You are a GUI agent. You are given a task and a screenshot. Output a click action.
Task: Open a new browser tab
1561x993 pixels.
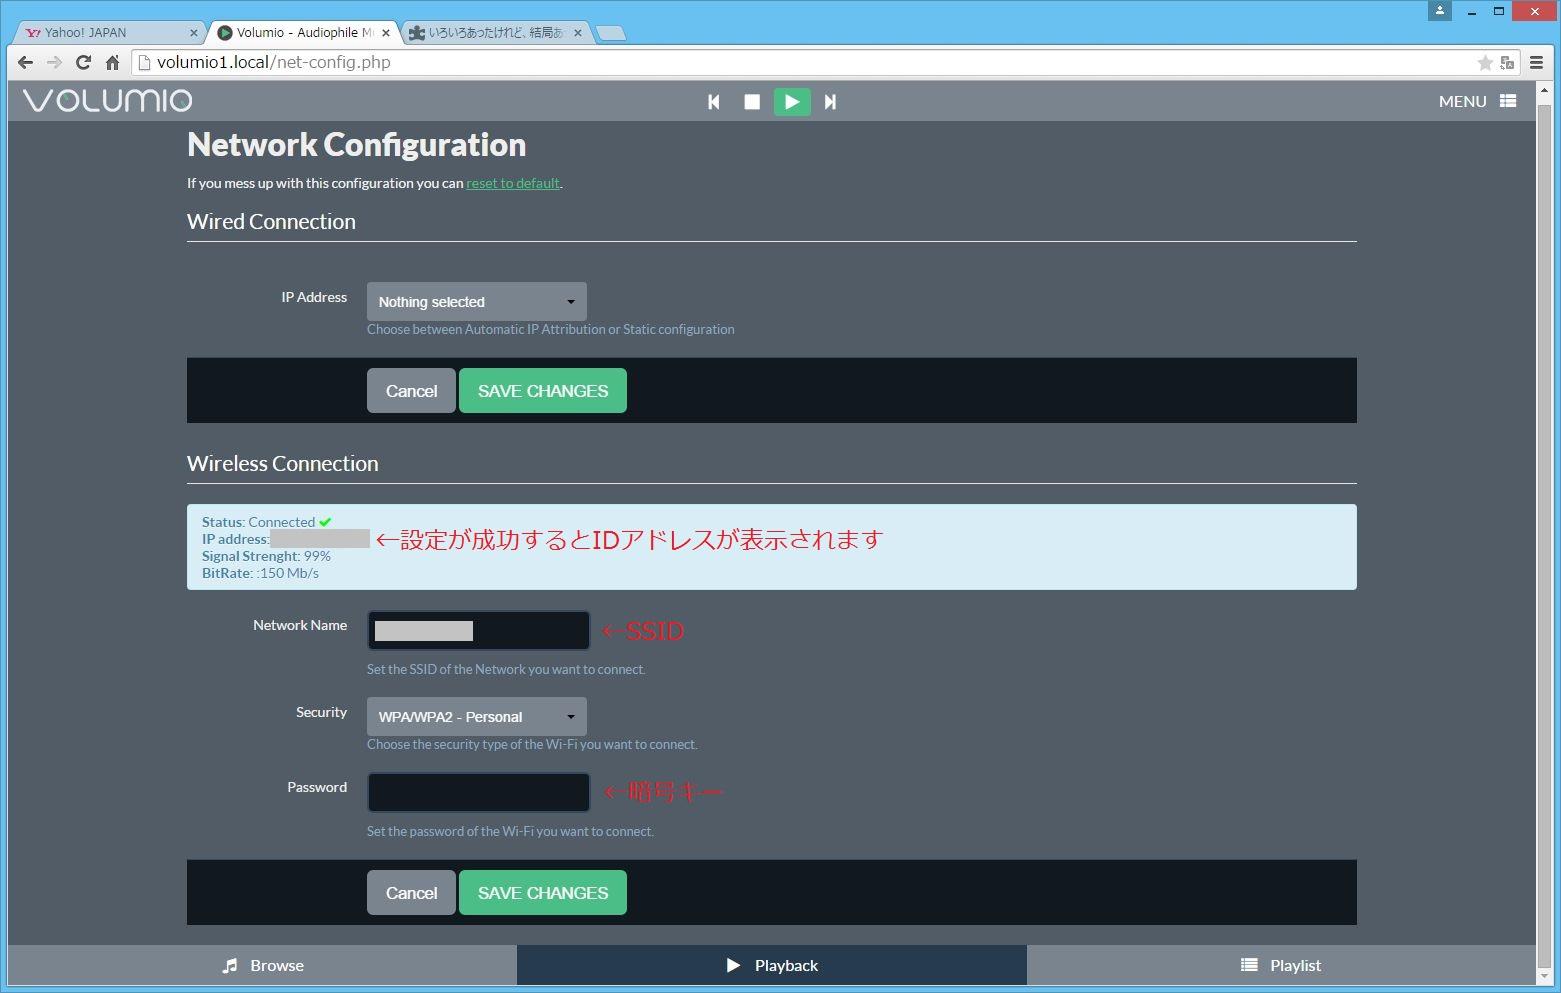coord(611,33)
